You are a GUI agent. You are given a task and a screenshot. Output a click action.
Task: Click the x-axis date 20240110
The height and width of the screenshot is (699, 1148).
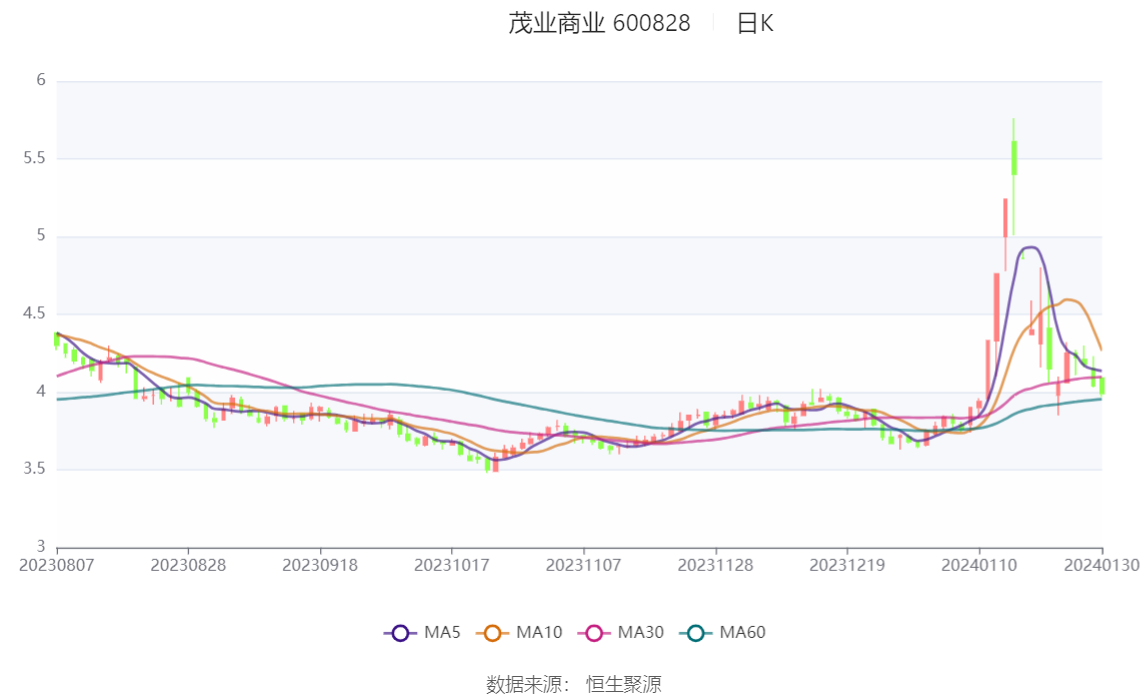(x=979, y=565)
